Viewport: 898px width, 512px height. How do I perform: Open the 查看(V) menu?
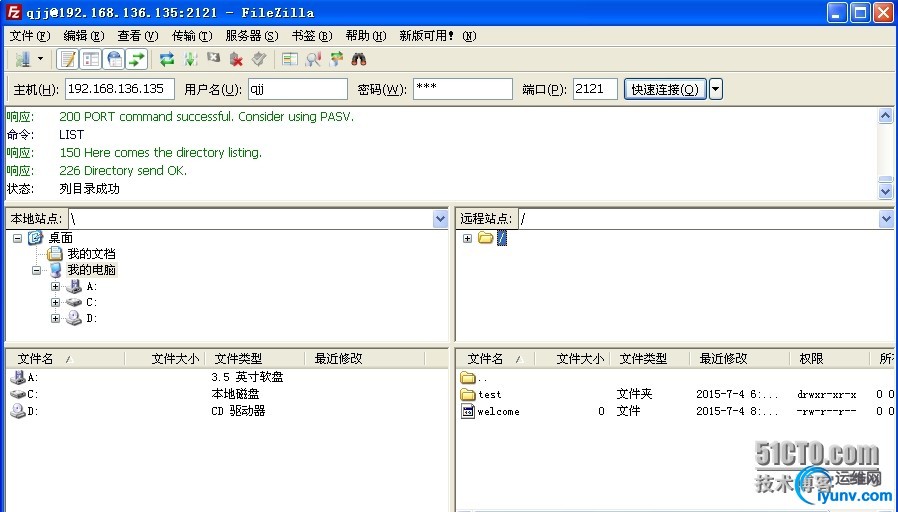[x=137, y=36]
